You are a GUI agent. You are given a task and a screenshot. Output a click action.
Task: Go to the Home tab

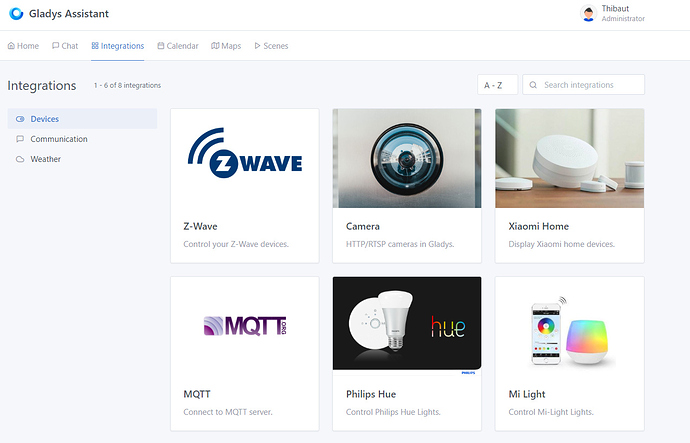pyautogui.click(x=23, y=46)
